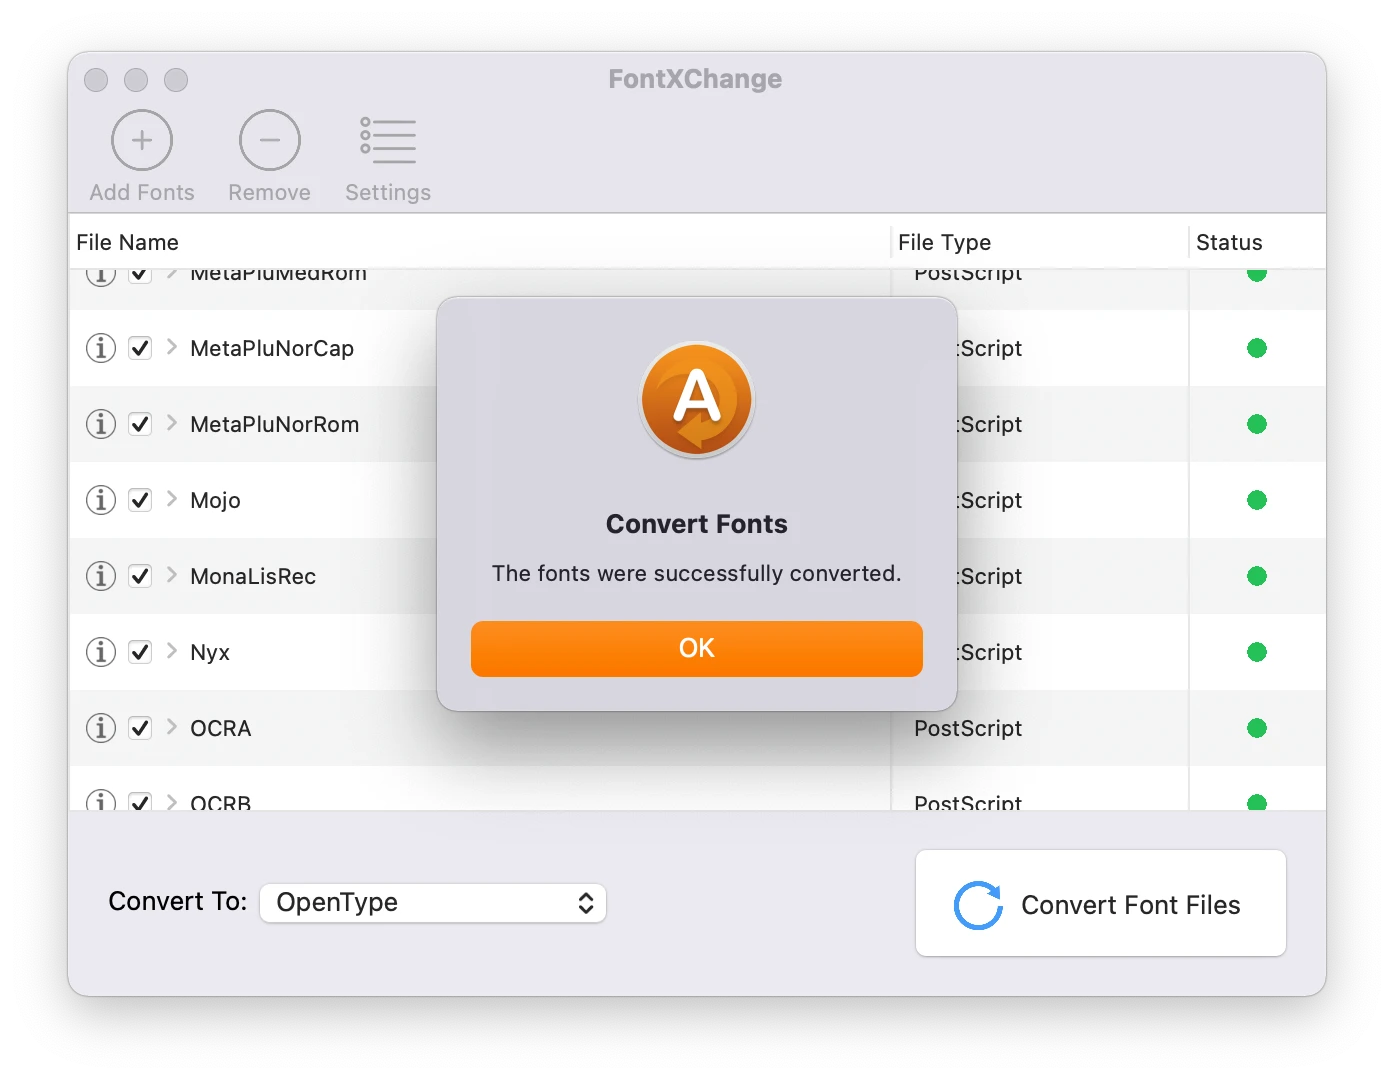Open the Convert To OpenType dropdown
1394x1080 pixels.
click(x=433, y=903)
